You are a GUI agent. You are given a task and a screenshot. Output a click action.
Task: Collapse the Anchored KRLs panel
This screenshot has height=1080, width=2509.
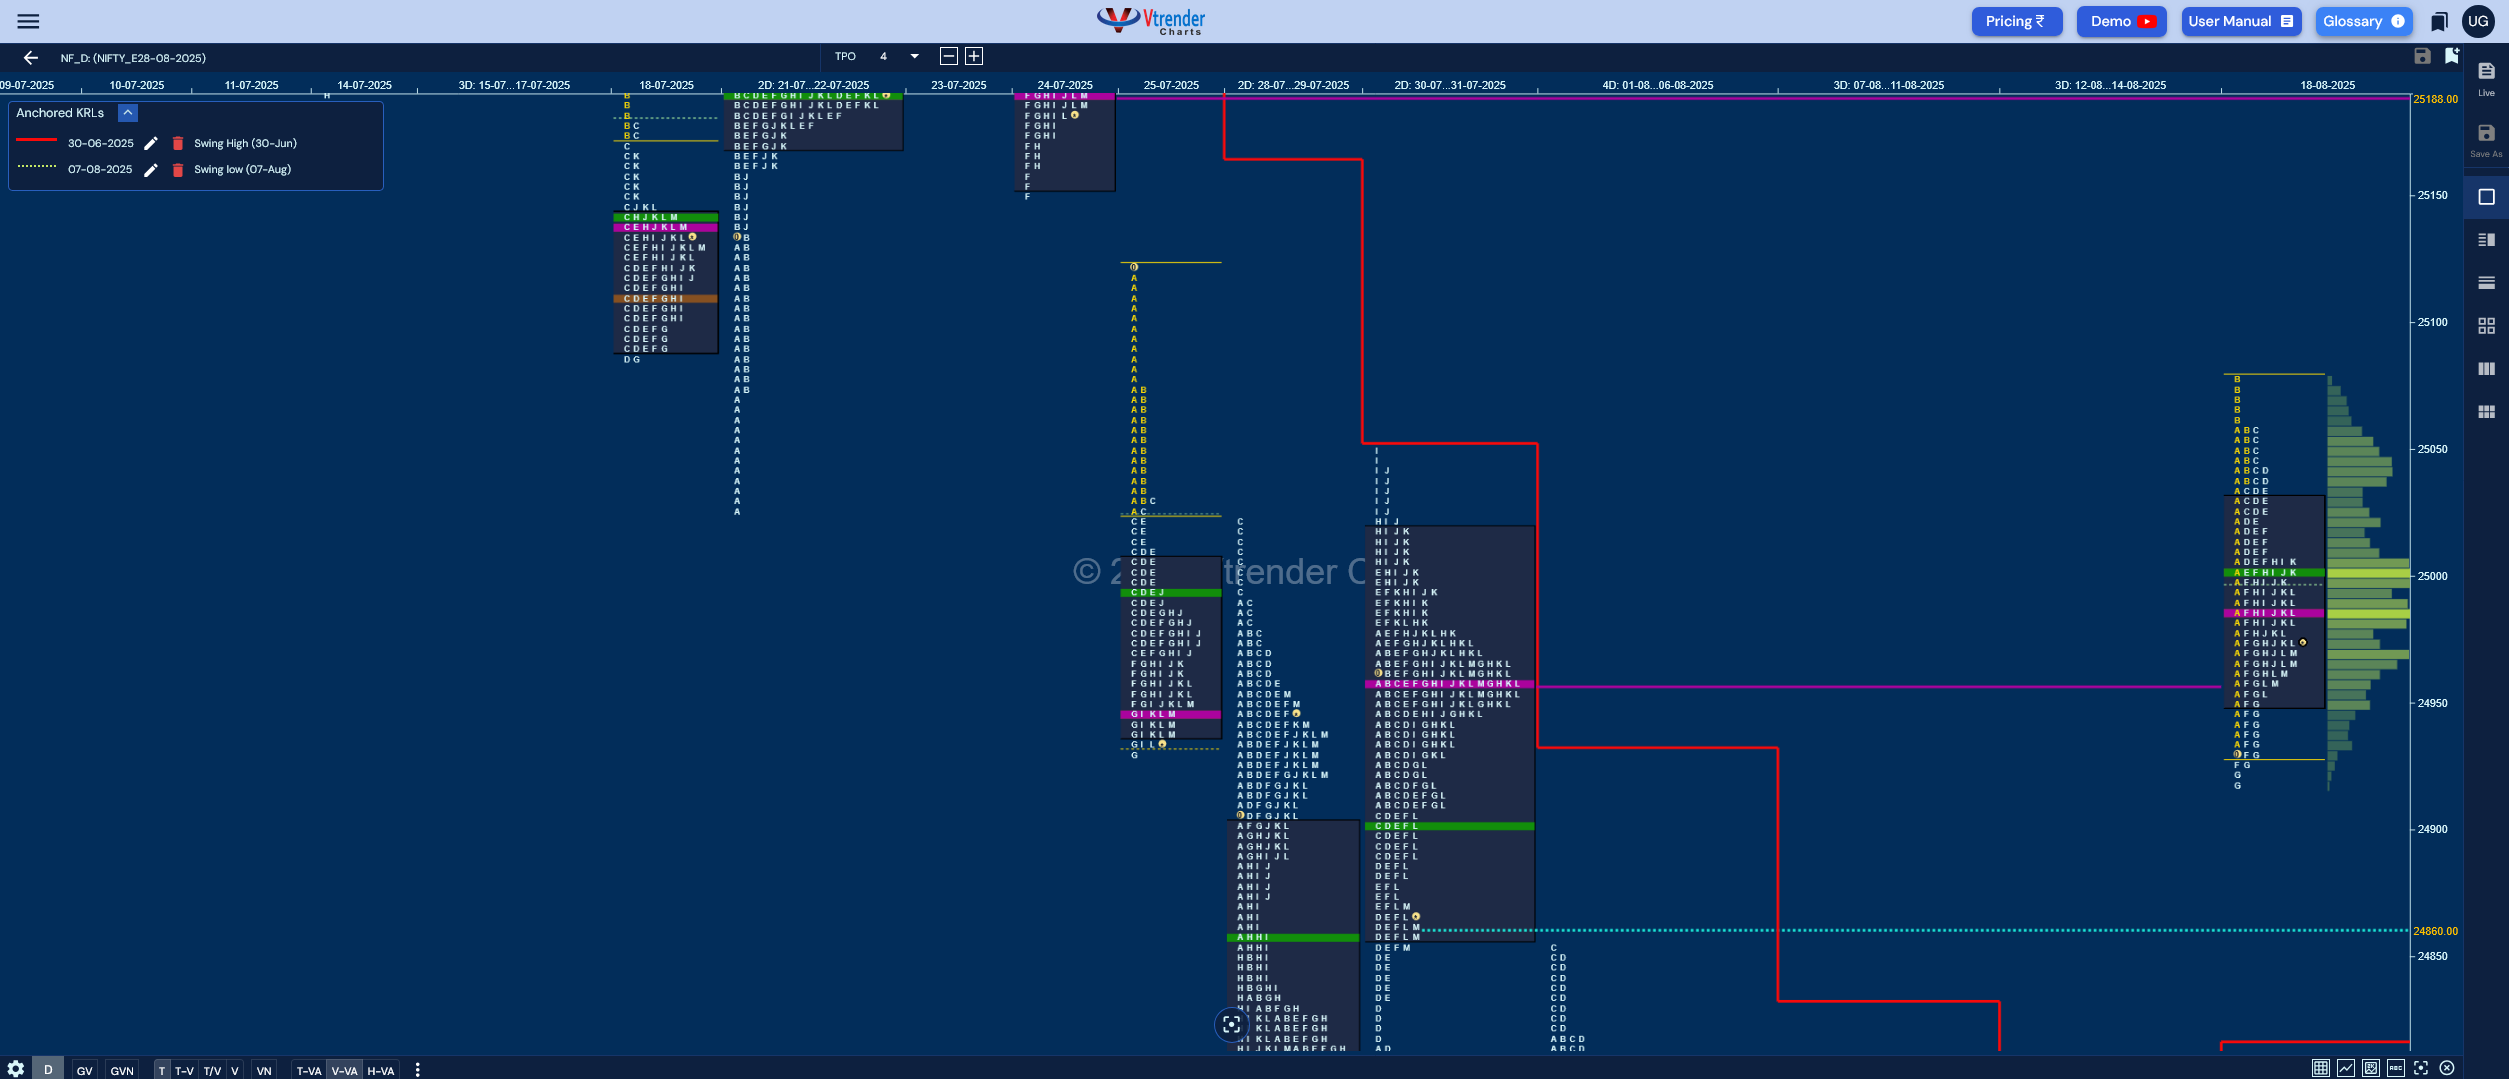tap(128, 113)
